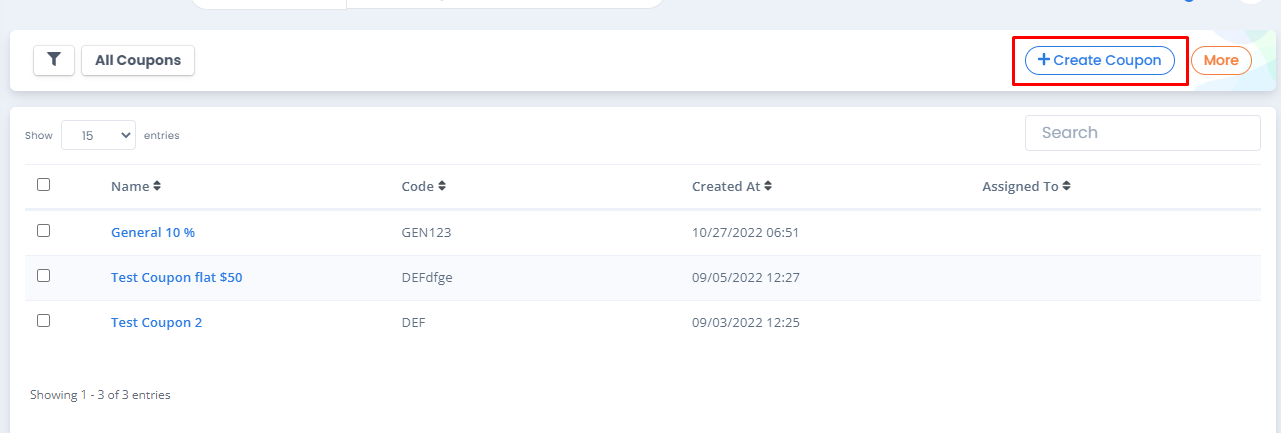Screen dimensions: 1281x433
Task: Open the show entries count dropdown
Action: click(x=98, y=135)
